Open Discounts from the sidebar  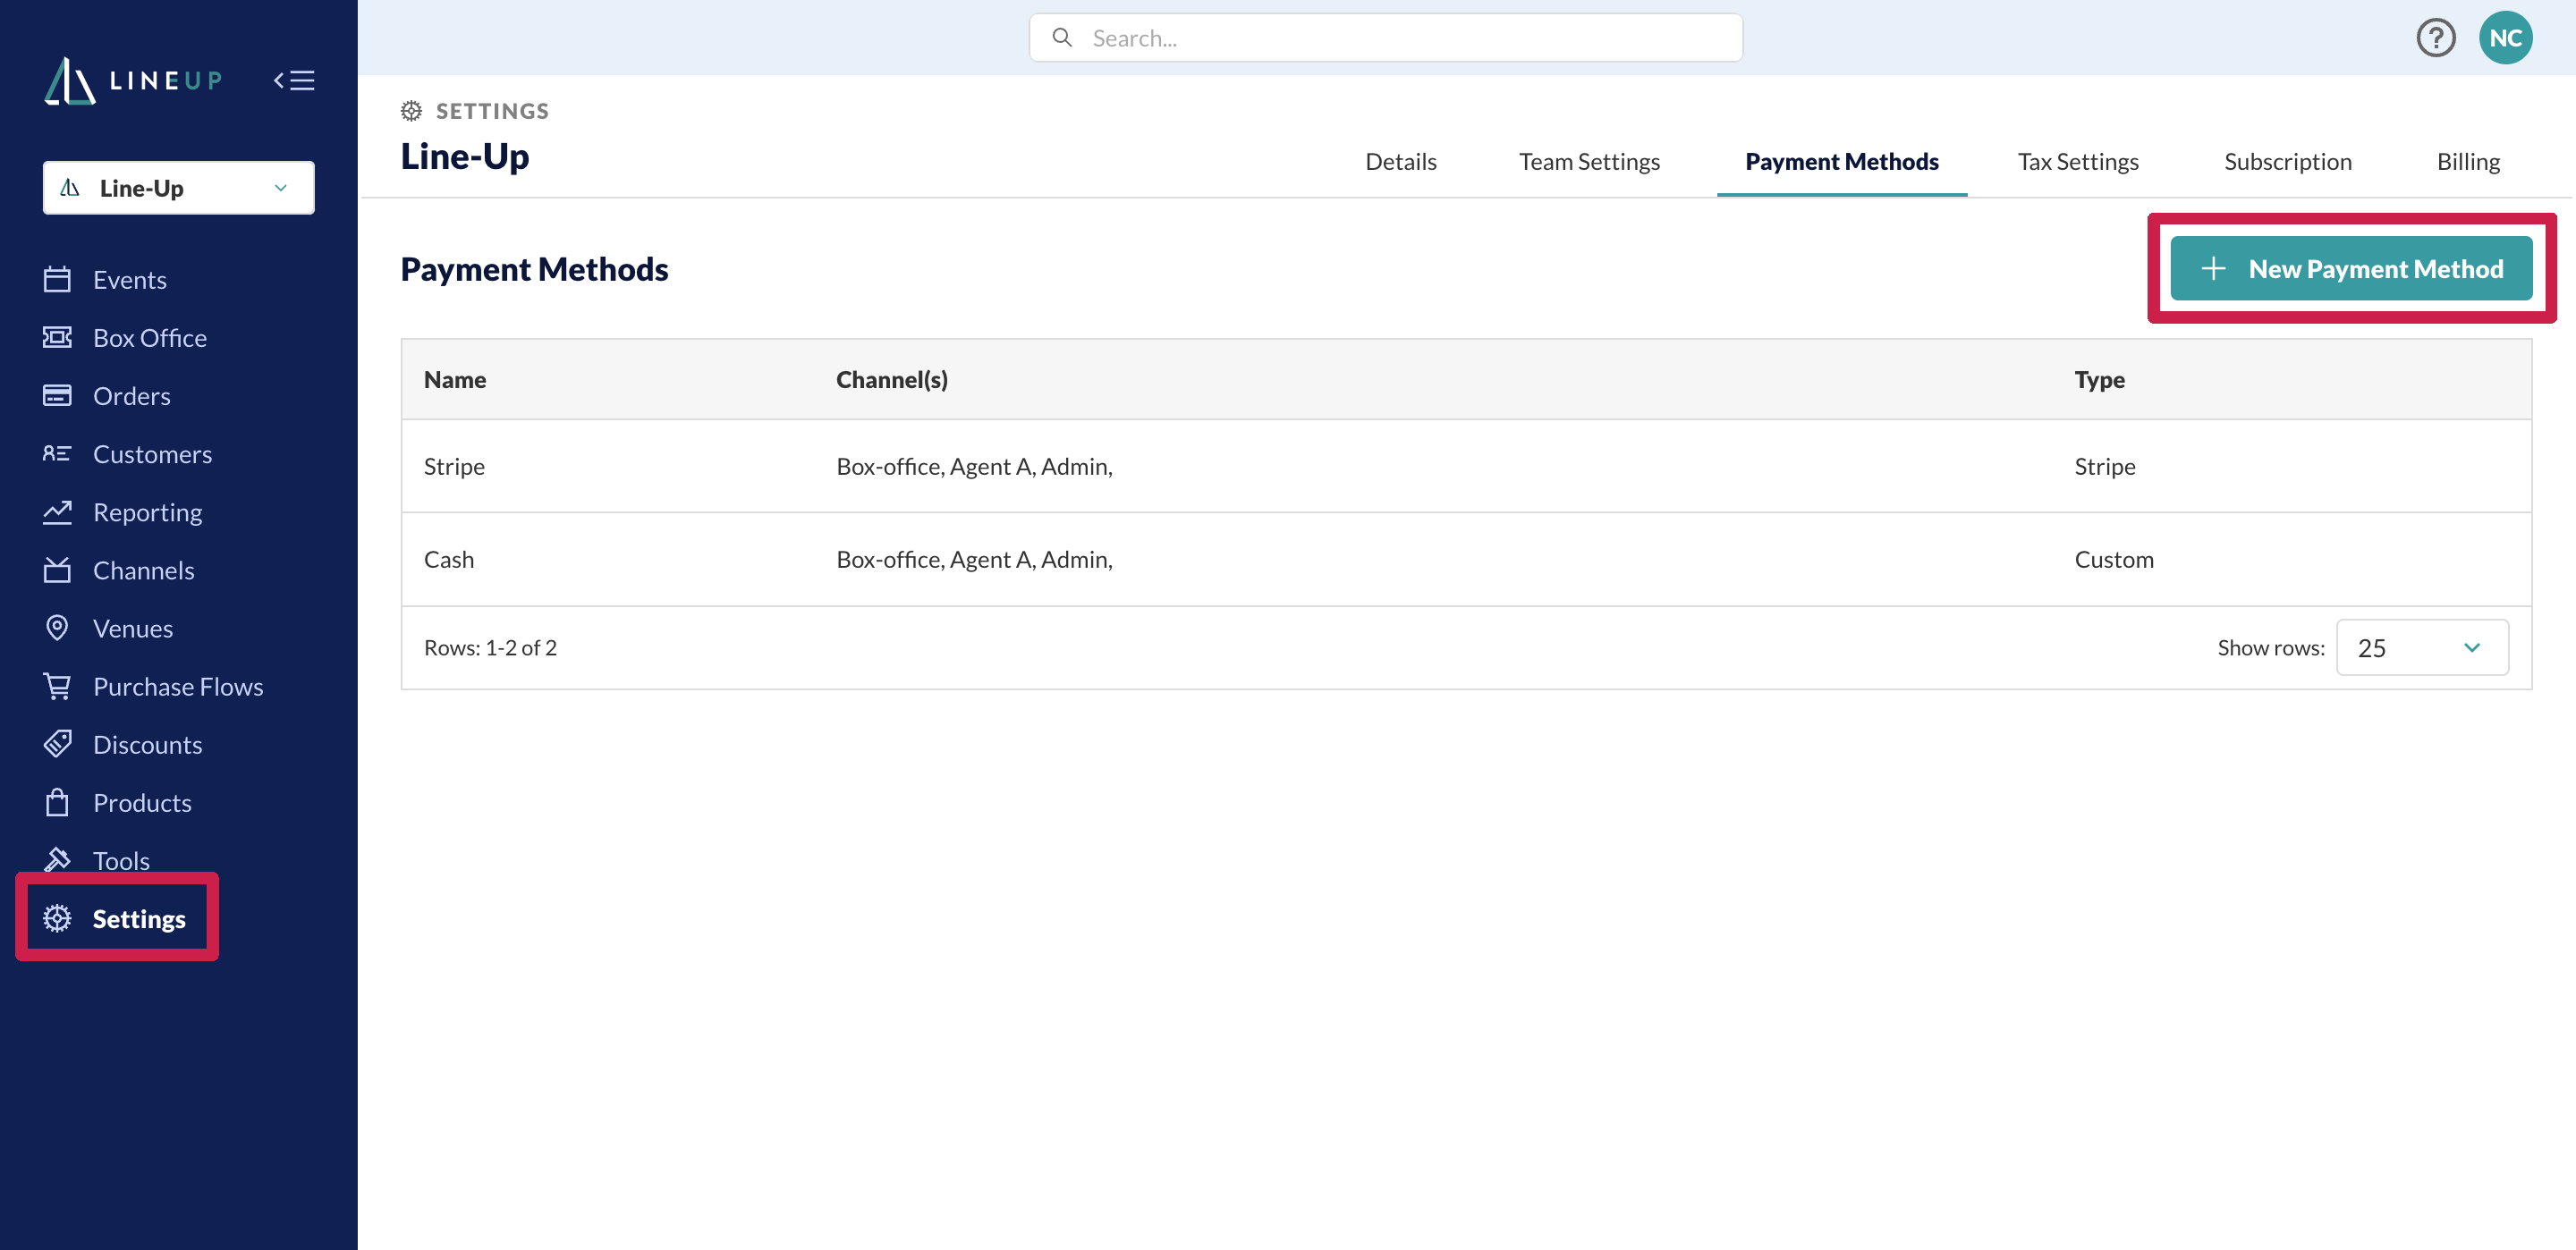tap(147, 743)
